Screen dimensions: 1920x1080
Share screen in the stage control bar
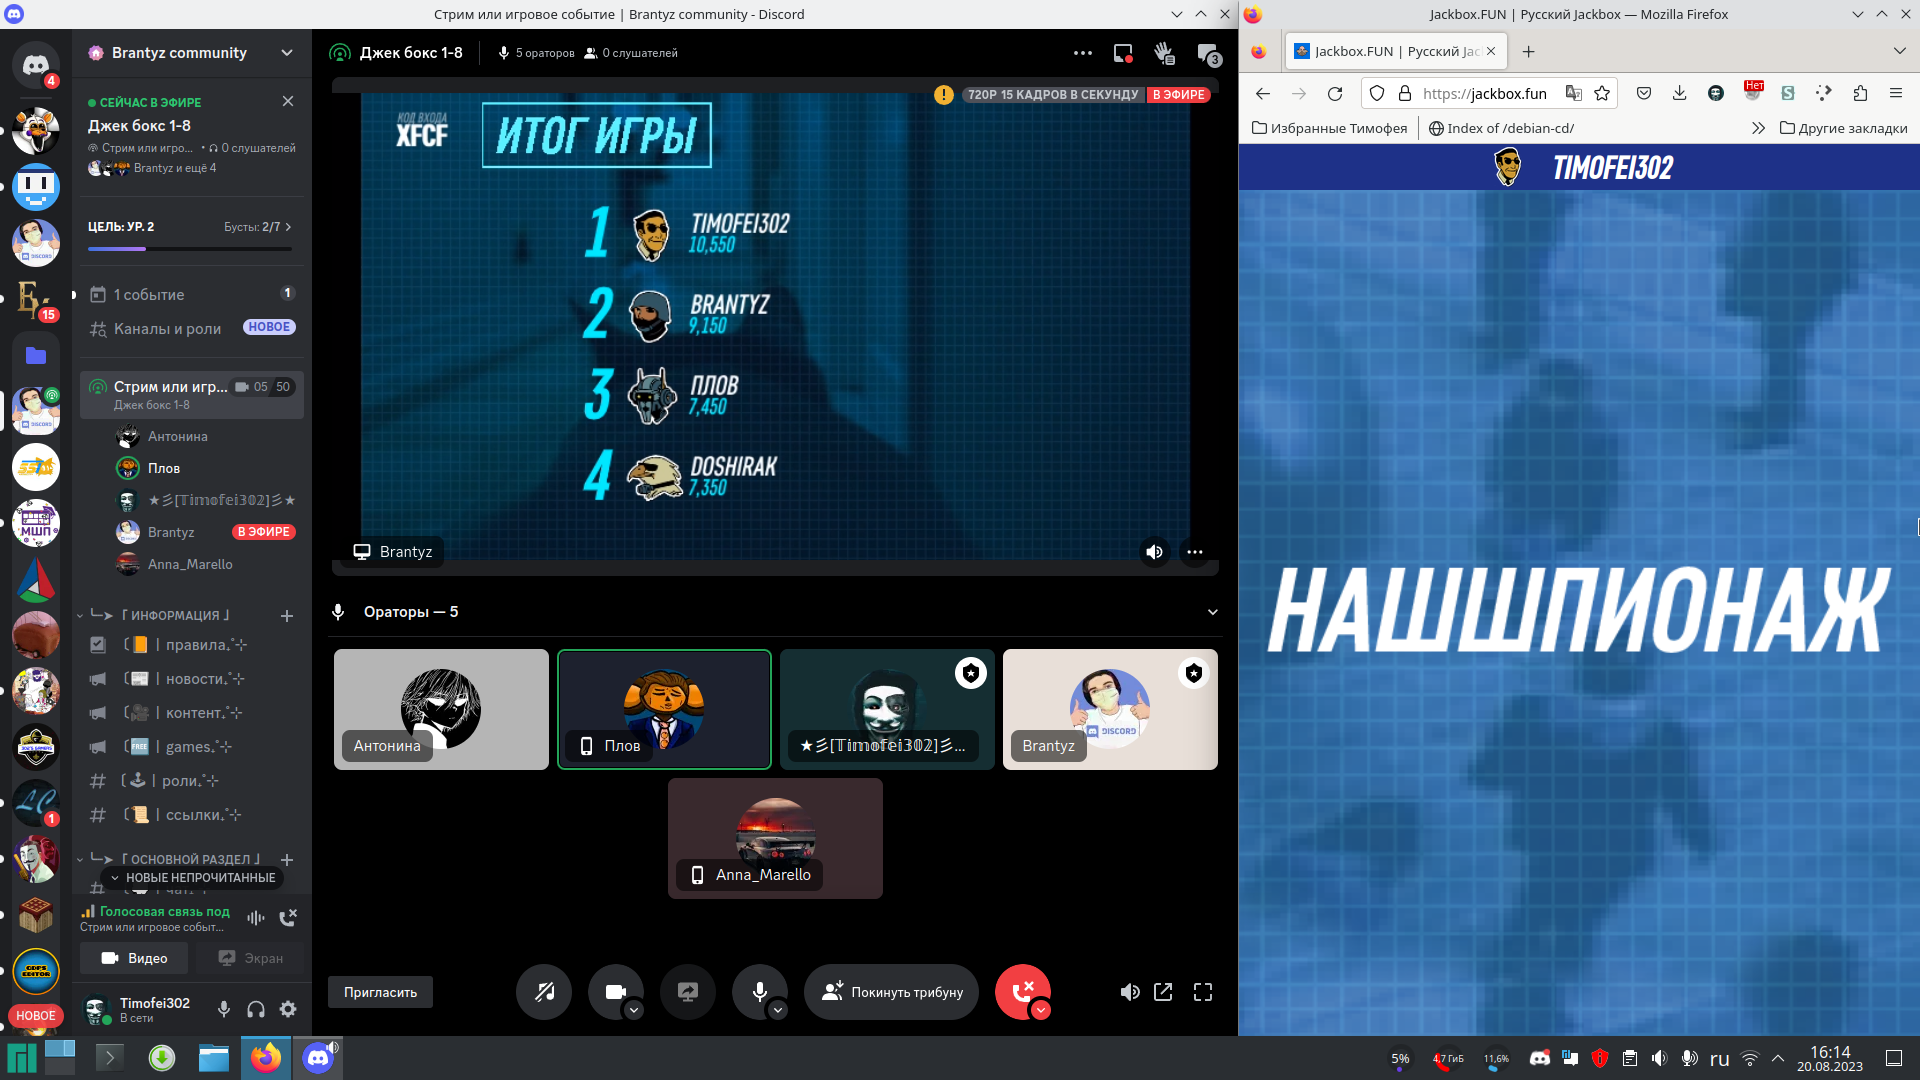point(688,992)
